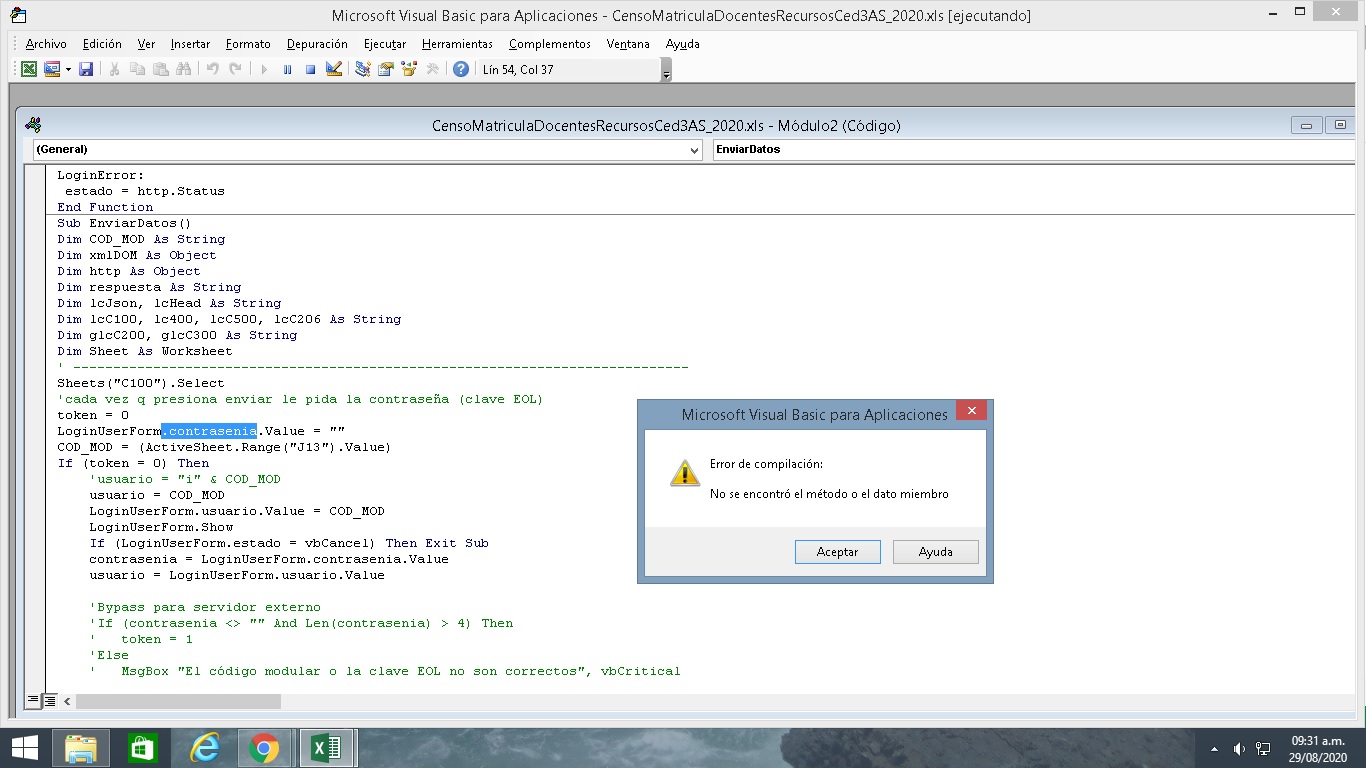The width and height of the screenshot is (1366, 768).
Task: Click the Save (floppy disk) icon
Action: (86, 69)
